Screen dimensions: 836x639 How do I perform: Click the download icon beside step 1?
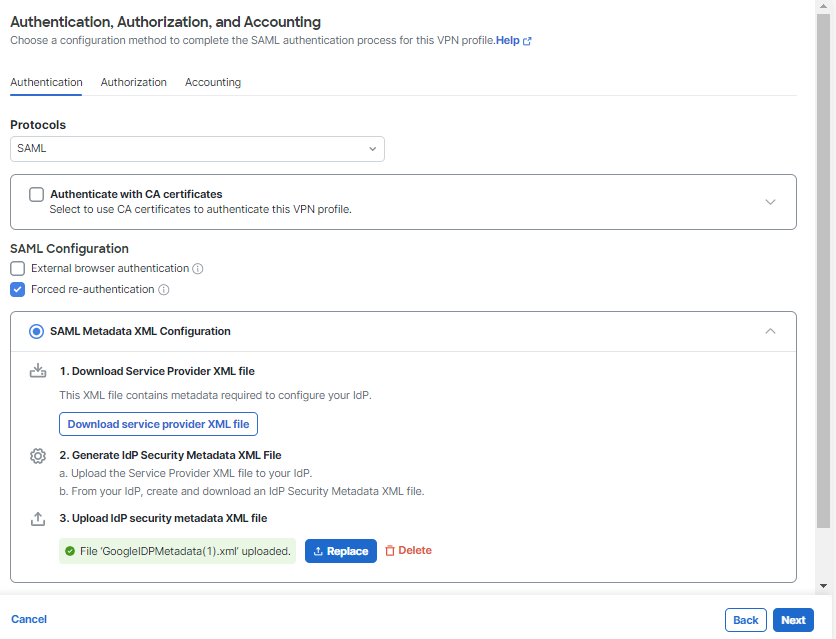tap(38, 371)
